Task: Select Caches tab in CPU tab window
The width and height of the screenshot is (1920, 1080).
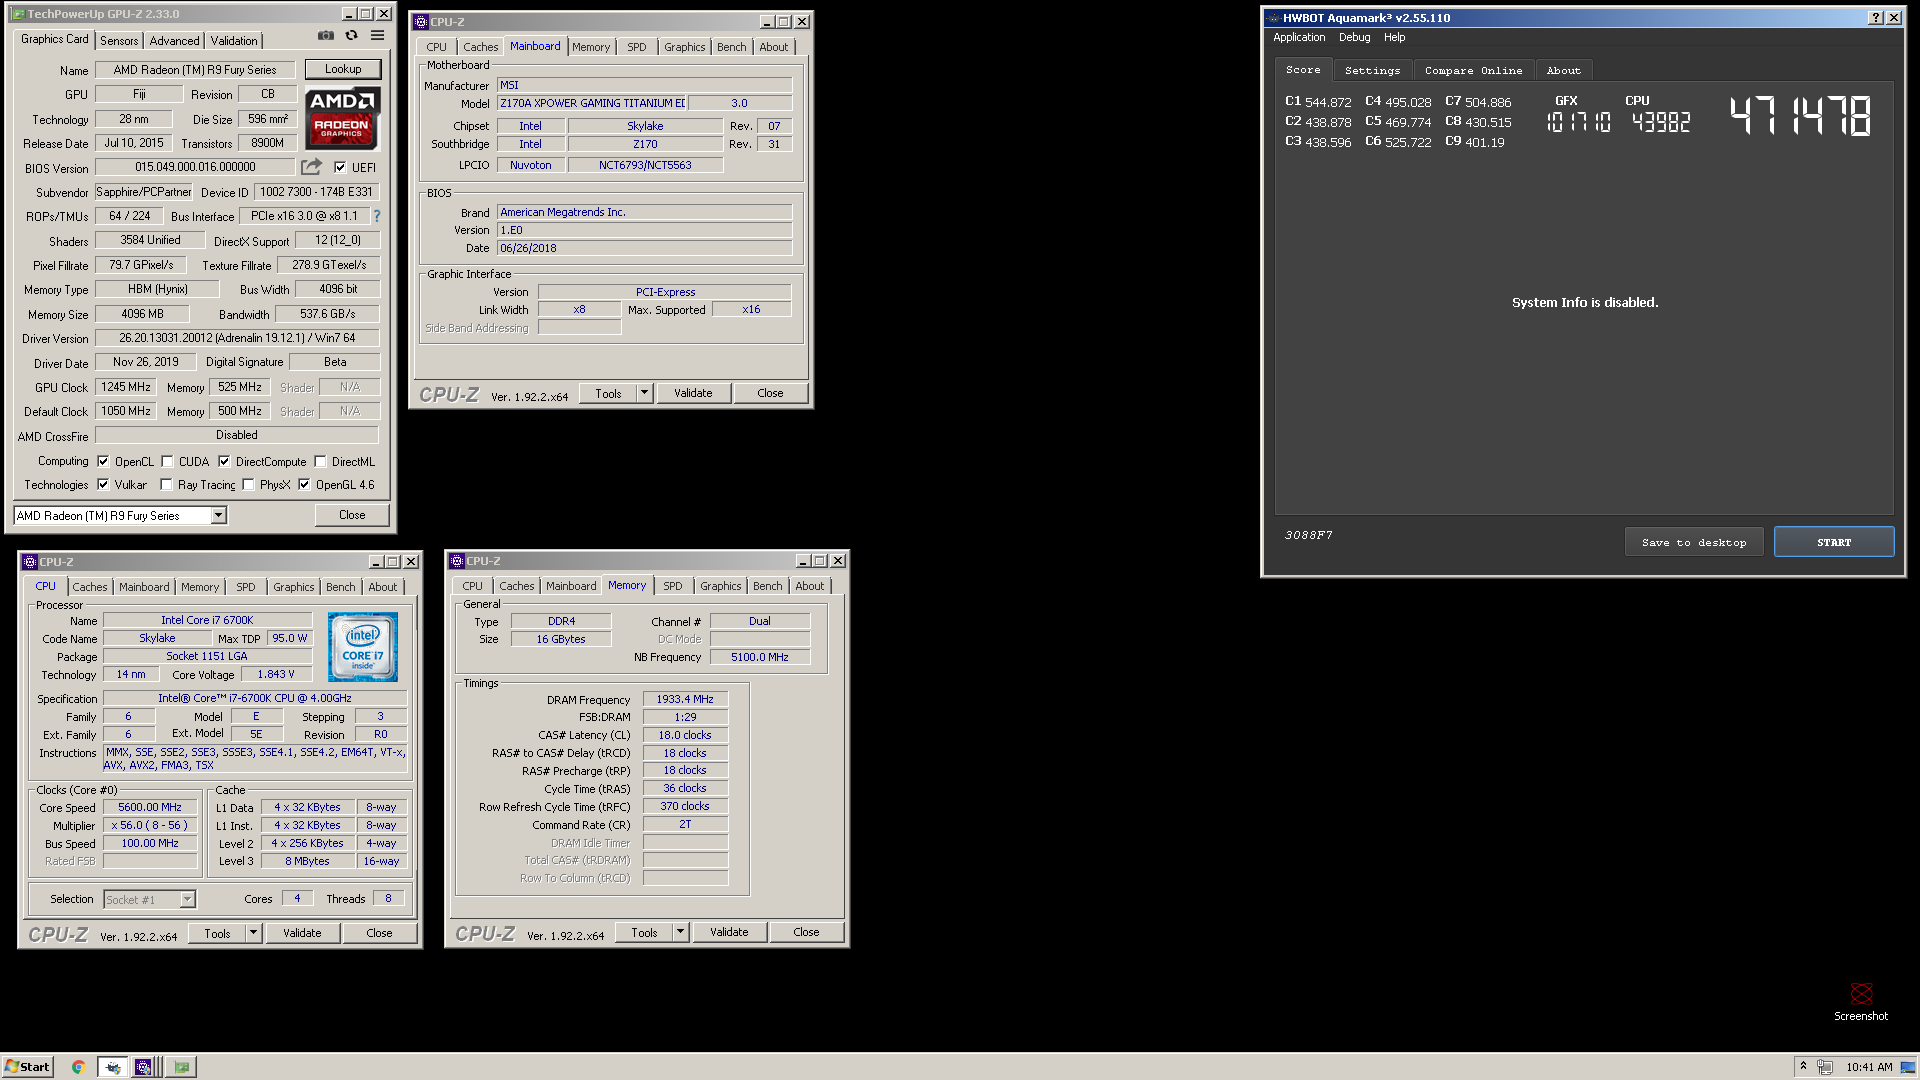Action: [89, 587]
